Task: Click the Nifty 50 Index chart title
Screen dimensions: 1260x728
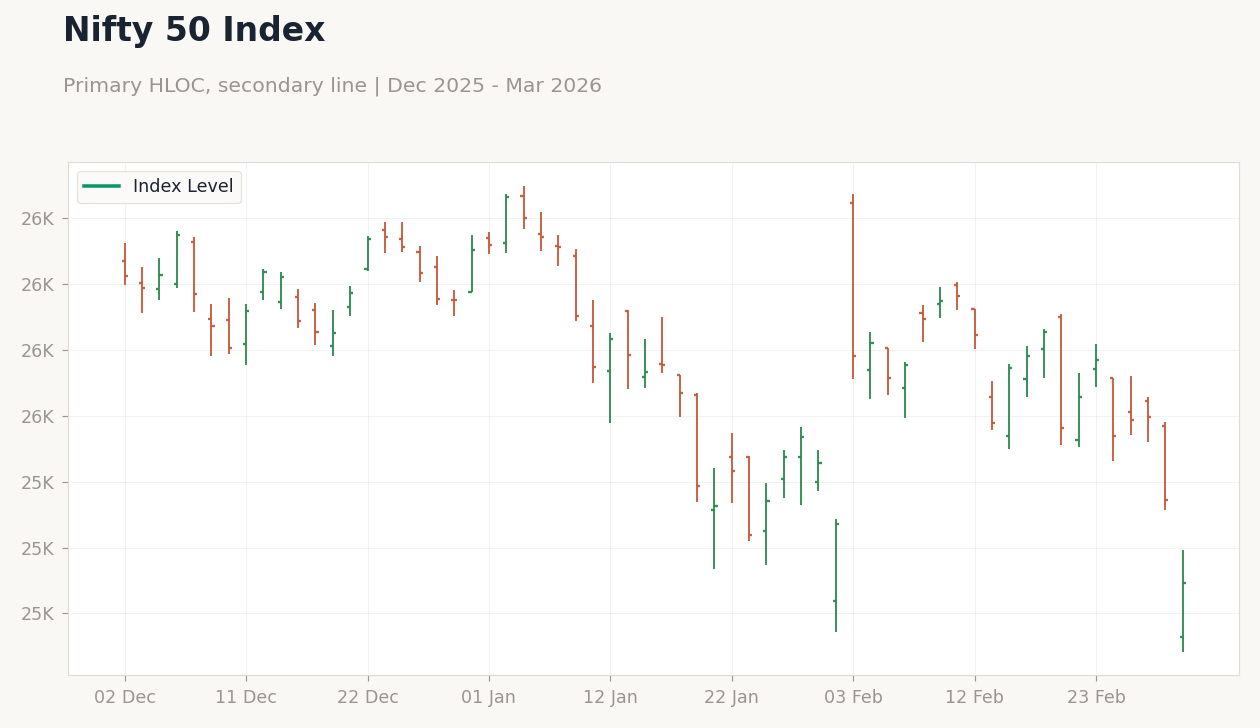Action: point(194,31)
